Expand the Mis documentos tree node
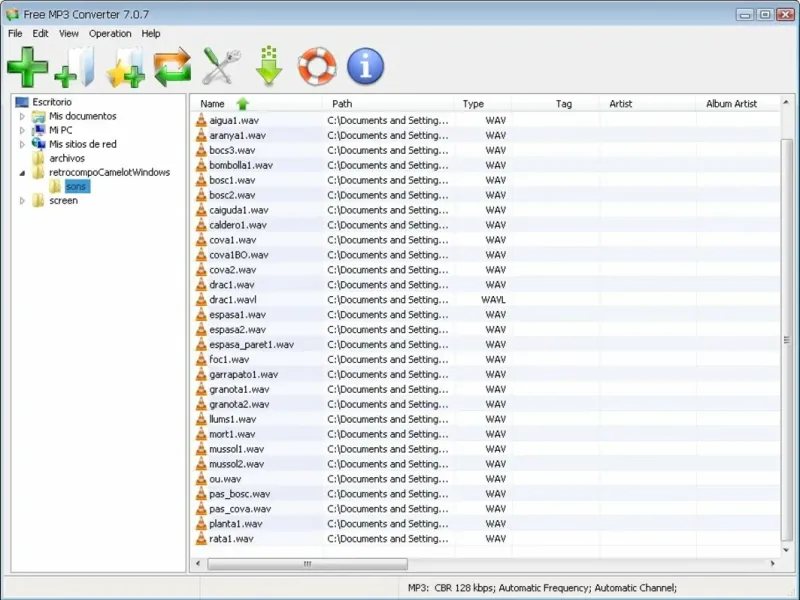The image size is (800, 600). pyautogui.click(x=22, y=116)
